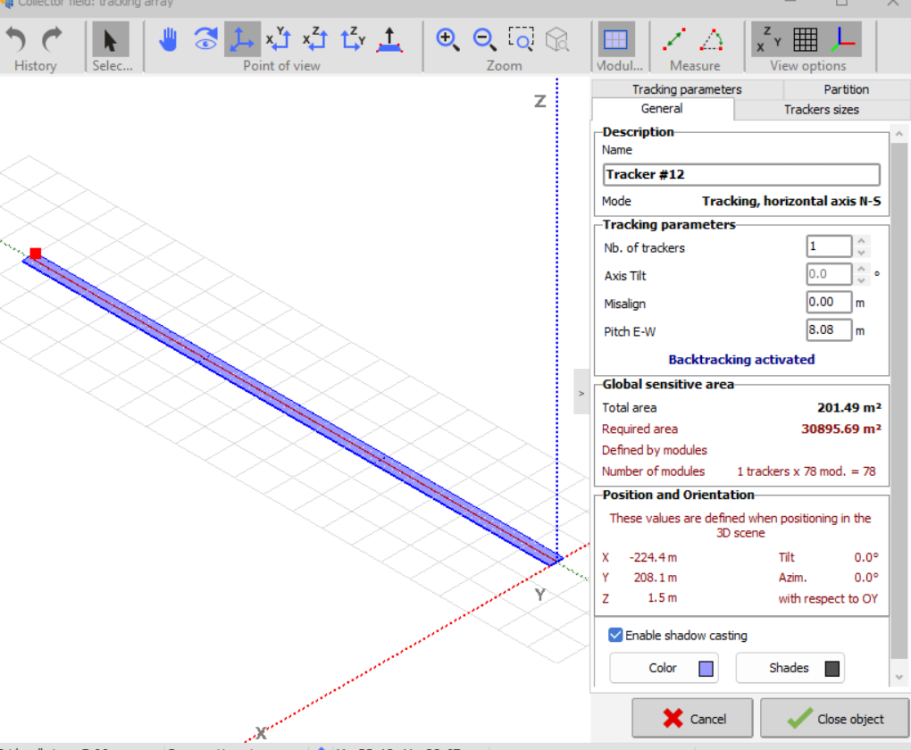
Task: Choose the orbit eye view tool
Action: click(205, 40)
